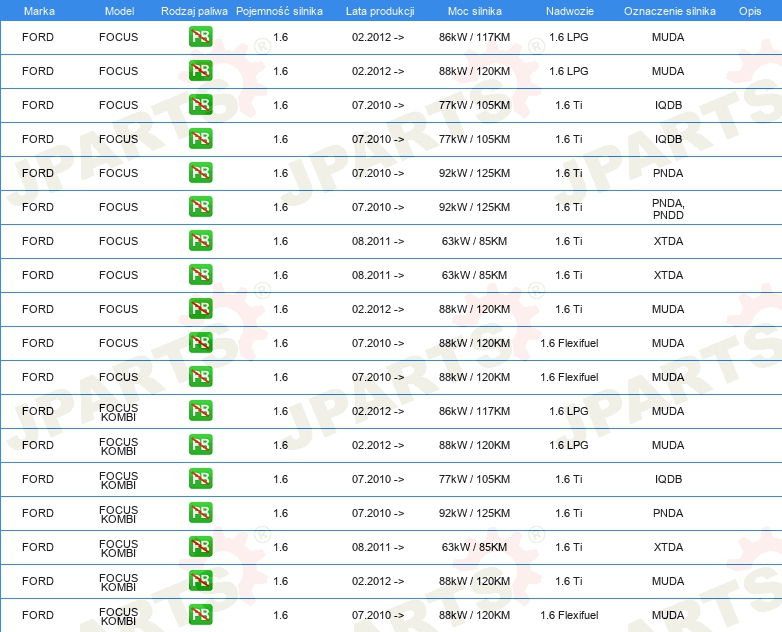Select '86kW / 117KM' in the FOCUS KOMBI row
Screen dimensions: 782x632
point(474,411)
